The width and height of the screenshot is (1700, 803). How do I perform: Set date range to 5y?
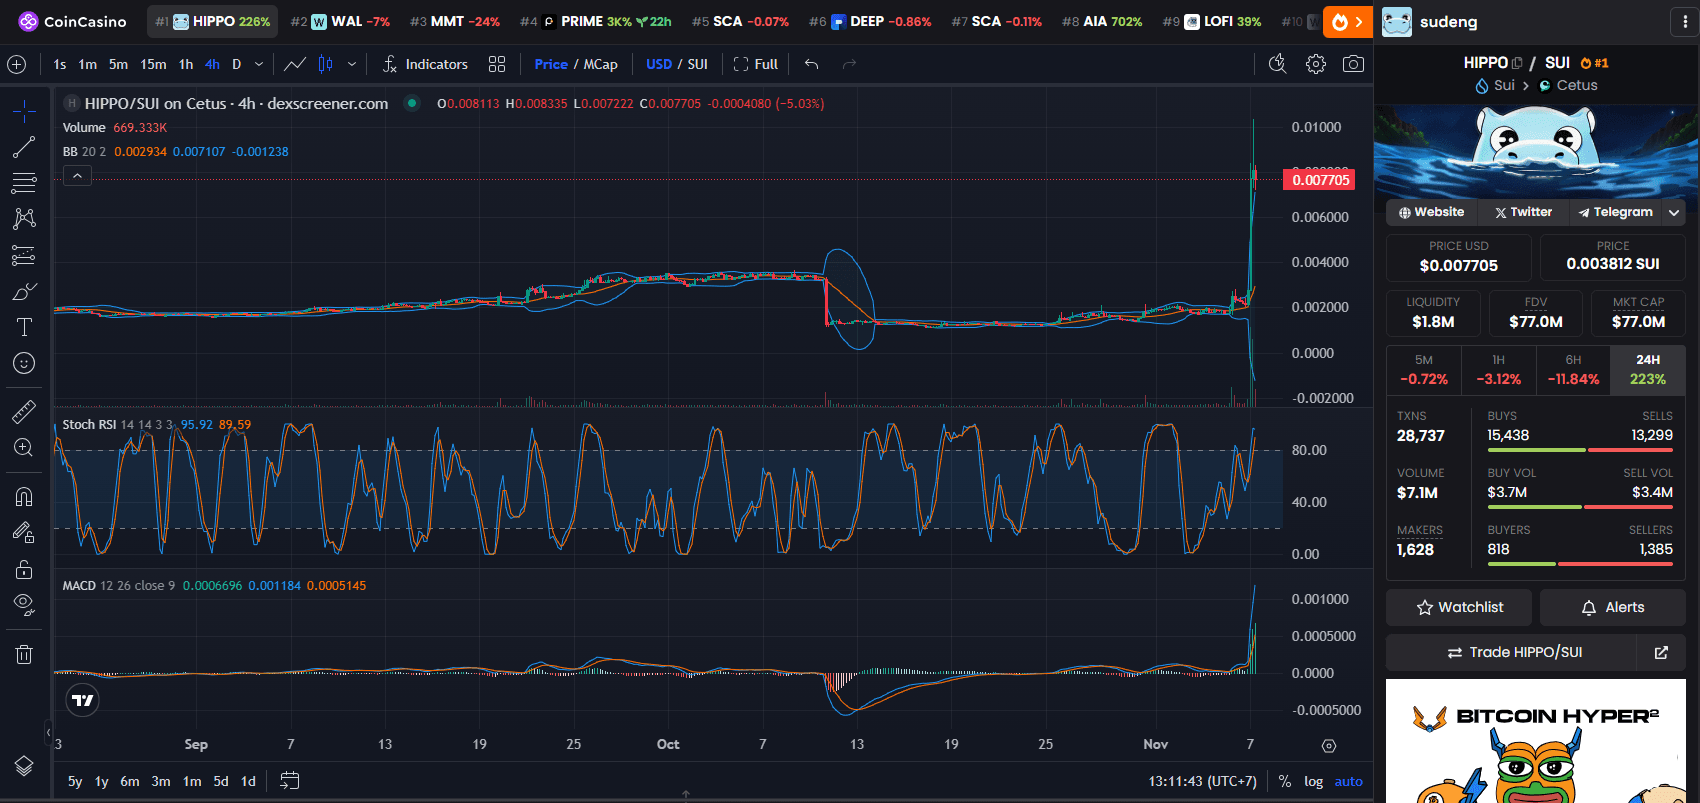(75, 781)
